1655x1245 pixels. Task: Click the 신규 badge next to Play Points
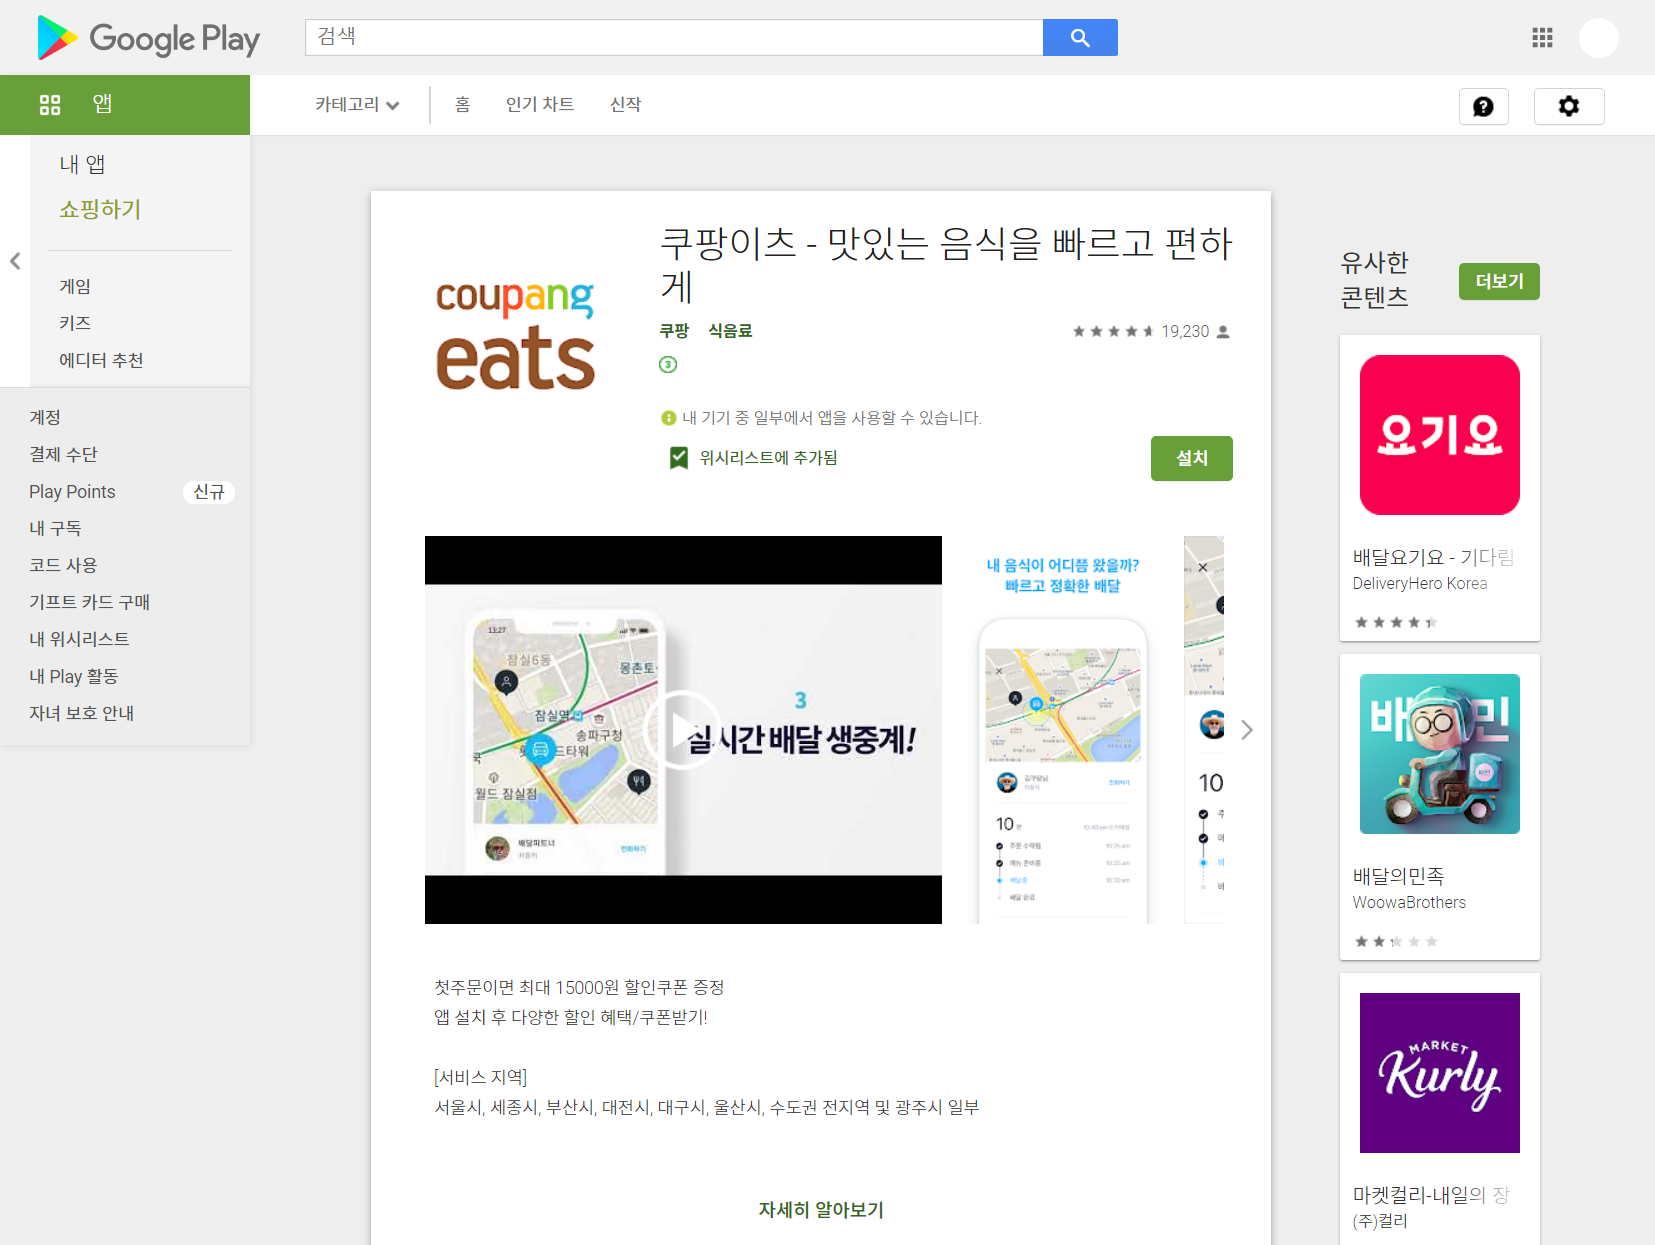[209, 492]
